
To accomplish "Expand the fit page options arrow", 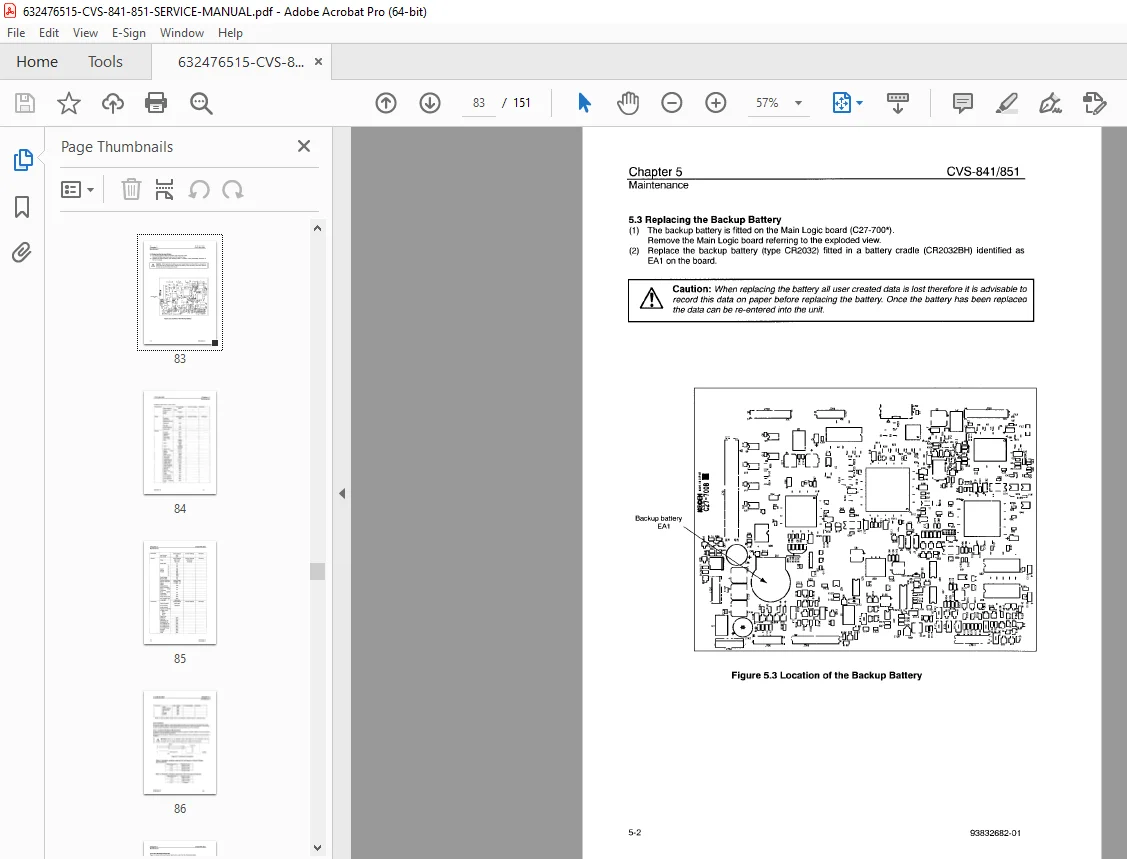I will 860,103.
